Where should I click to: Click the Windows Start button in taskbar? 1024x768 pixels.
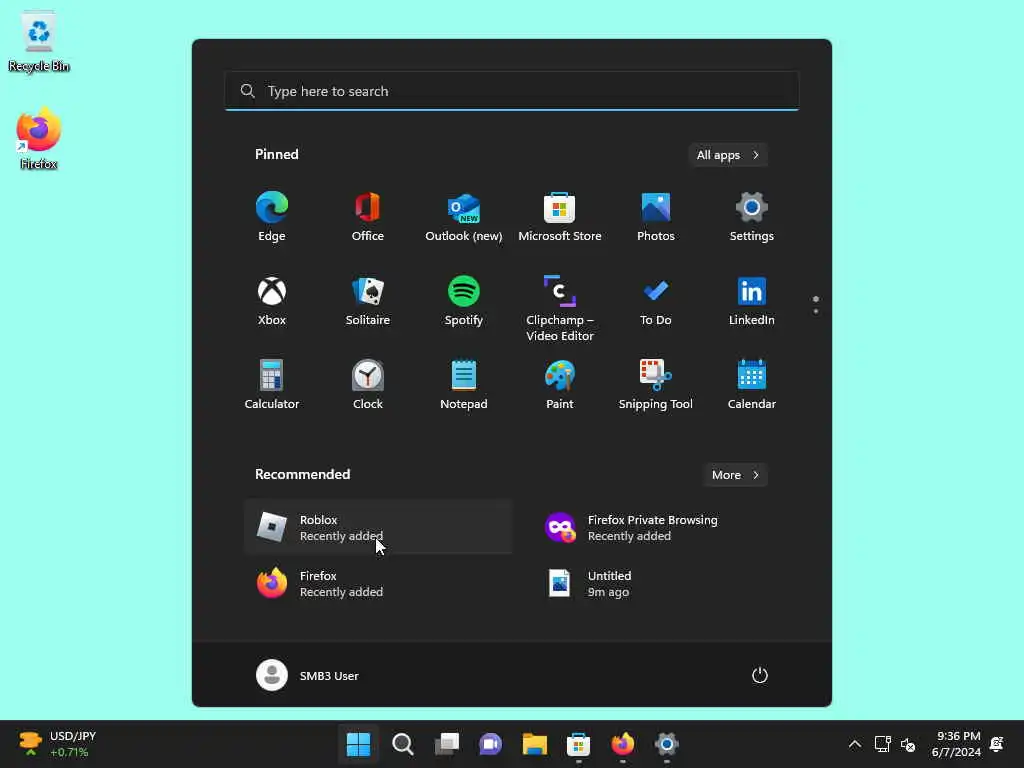[x=359, y=744]
